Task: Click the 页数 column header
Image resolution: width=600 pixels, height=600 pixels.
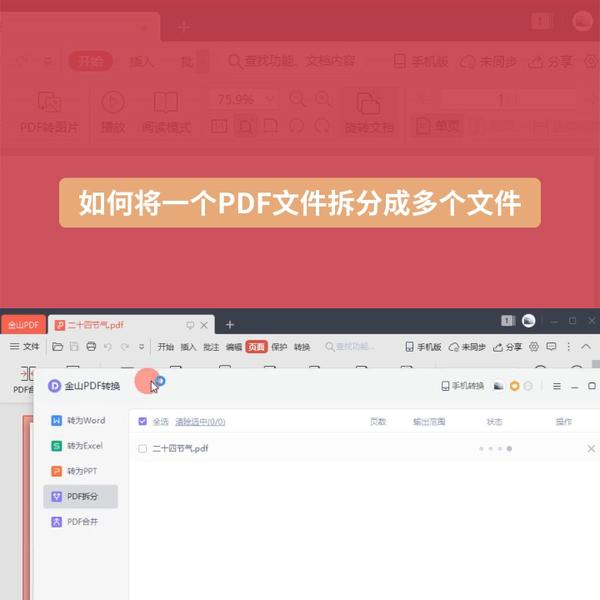Action: click(378, 422)
